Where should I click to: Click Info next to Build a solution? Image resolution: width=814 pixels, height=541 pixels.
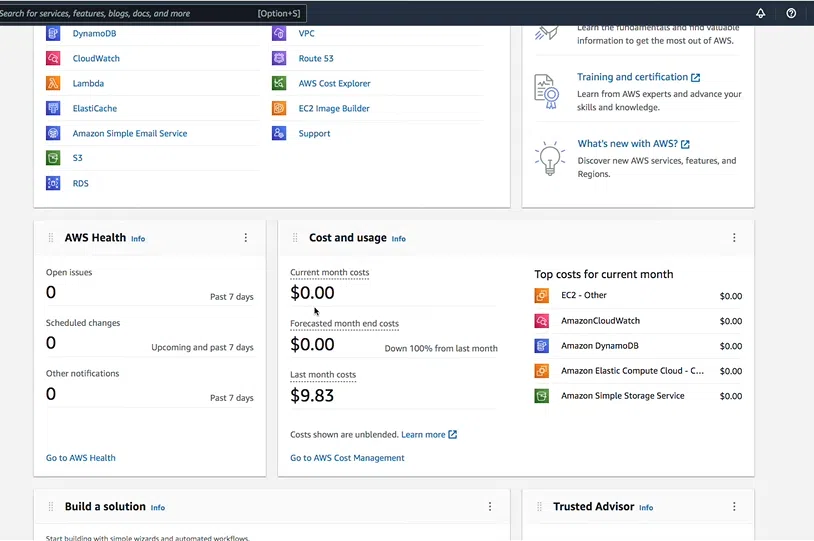point(158,508)
